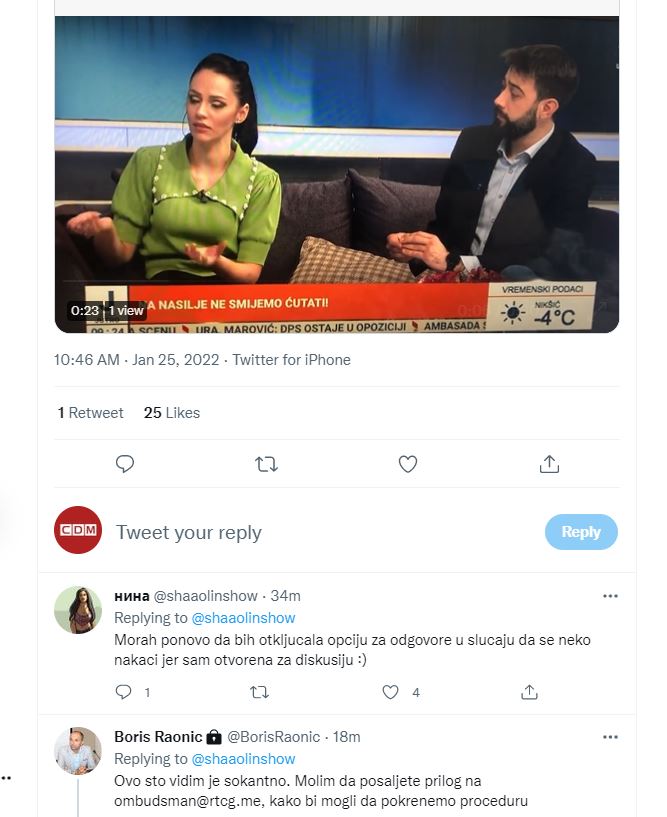
Task: Open the '1 Retweet' list
Action: (x=91, y=413)
